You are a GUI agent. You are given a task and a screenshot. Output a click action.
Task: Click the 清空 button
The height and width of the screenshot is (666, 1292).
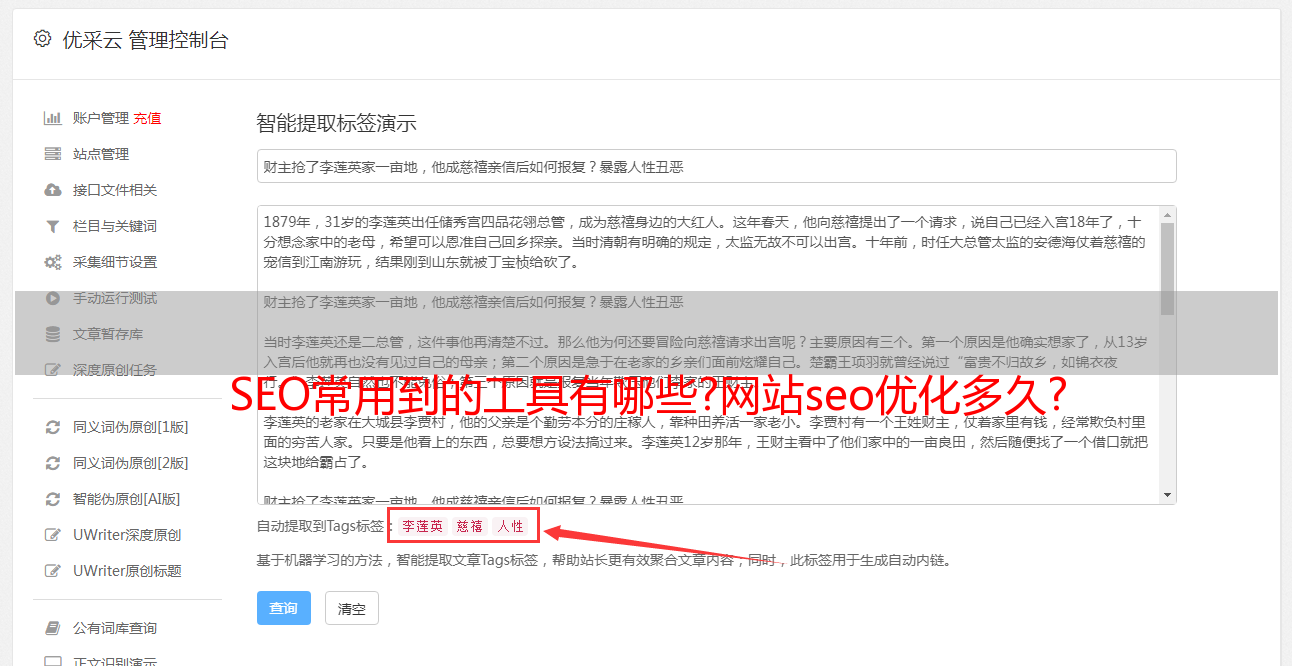point(352,608)
